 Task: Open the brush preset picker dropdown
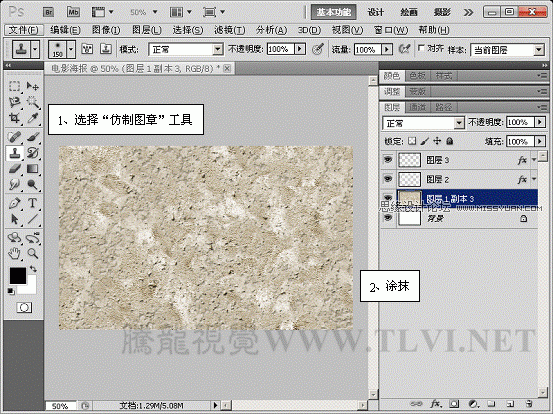point(71,49)
